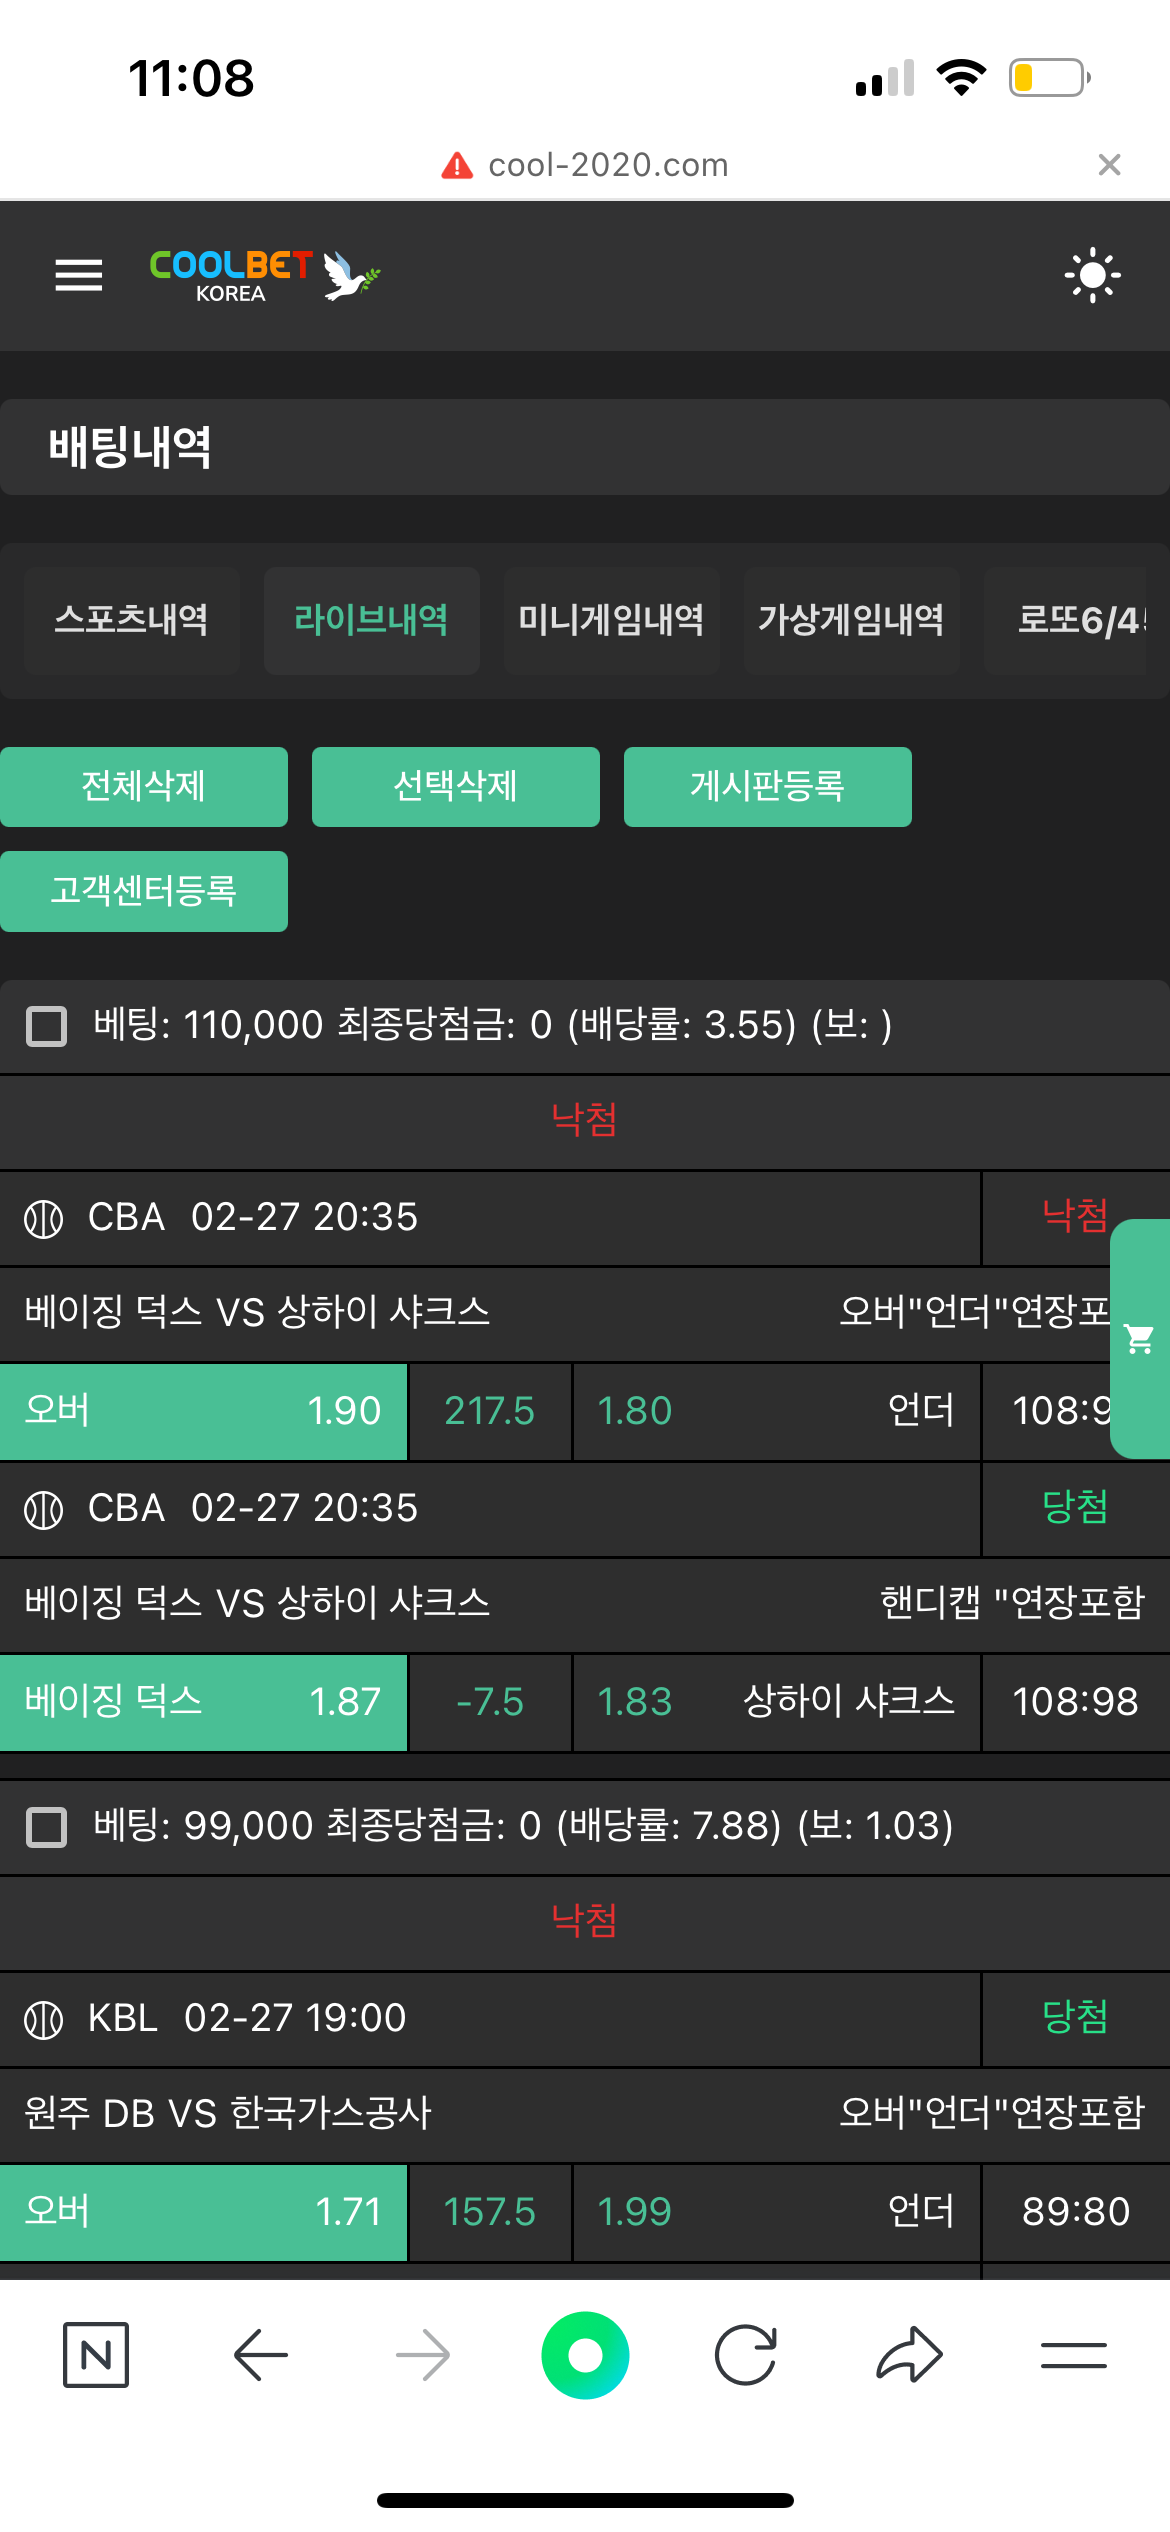Close the cool-2020.com browser tab
The width and height of the screenshot is (1170, 2532).
click(x=1109, y=165)
